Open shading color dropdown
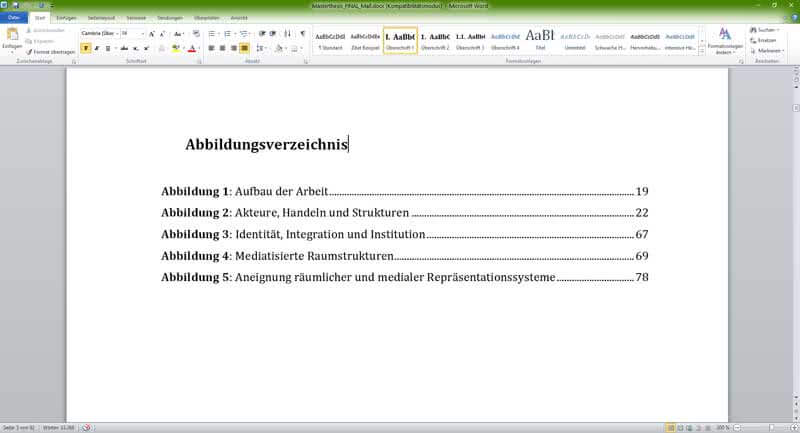This screenshot has height=433, width=800. coord(279,48)
